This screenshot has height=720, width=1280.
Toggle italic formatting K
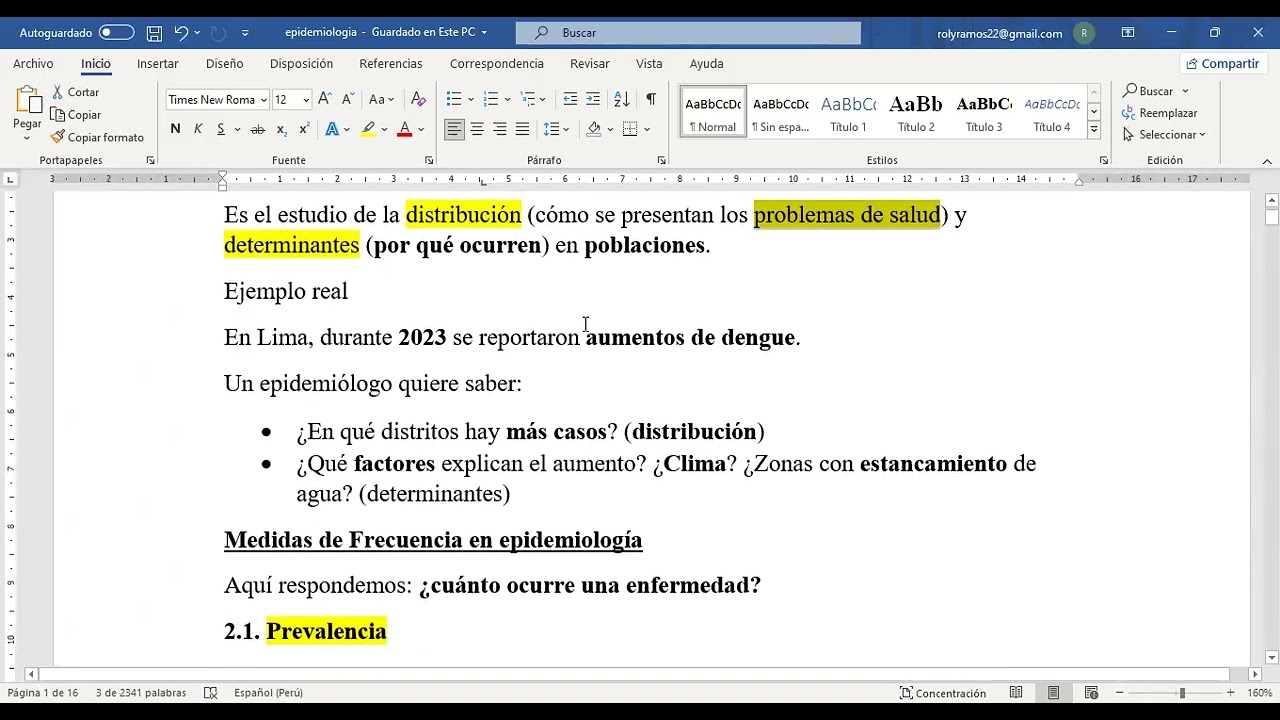(198, 129)
